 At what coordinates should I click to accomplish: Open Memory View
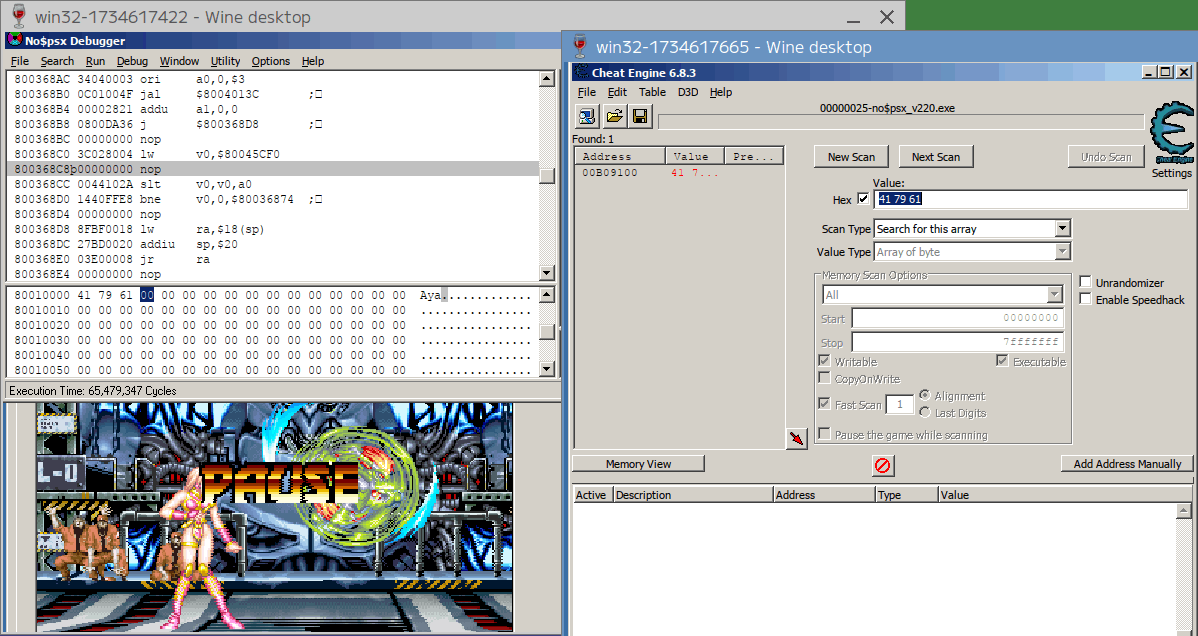[638, 464]
